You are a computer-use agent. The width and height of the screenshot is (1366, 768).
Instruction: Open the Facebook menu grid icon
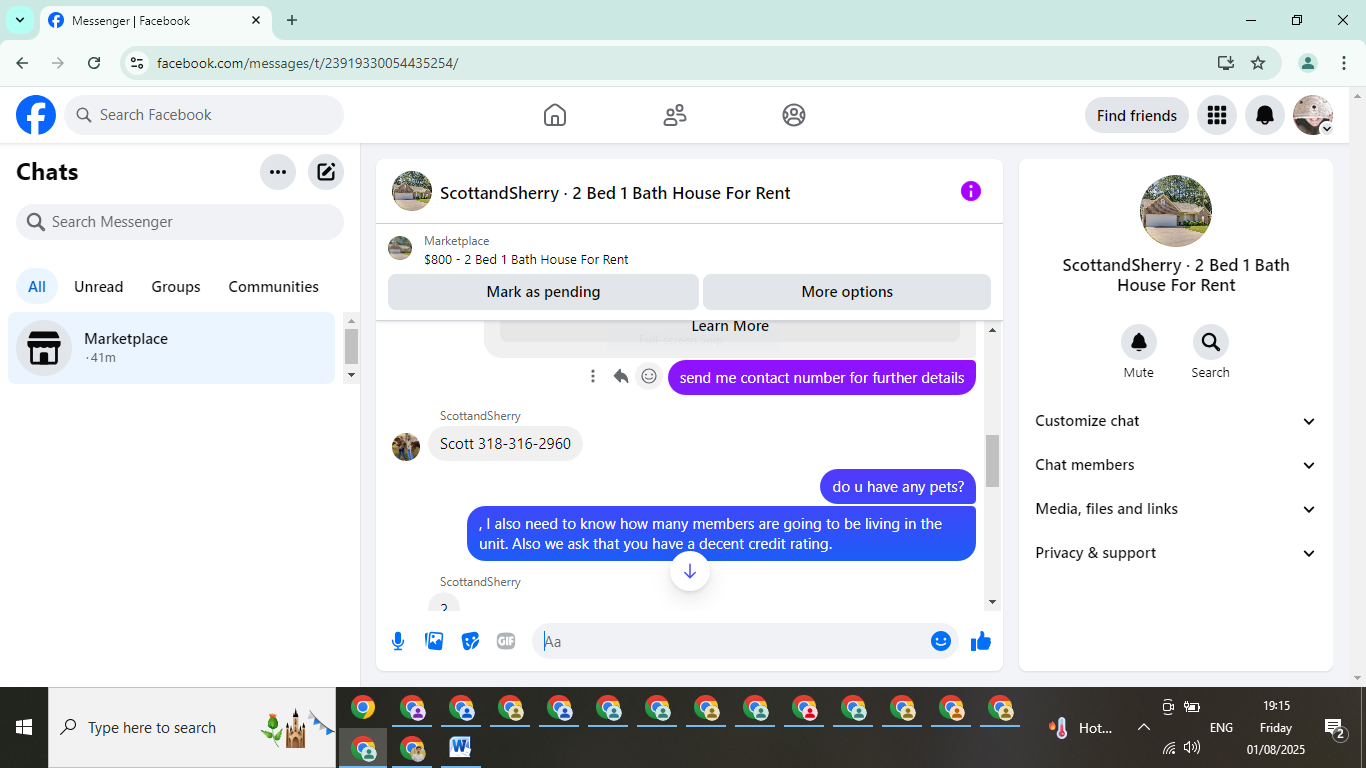coord(1217,115)
